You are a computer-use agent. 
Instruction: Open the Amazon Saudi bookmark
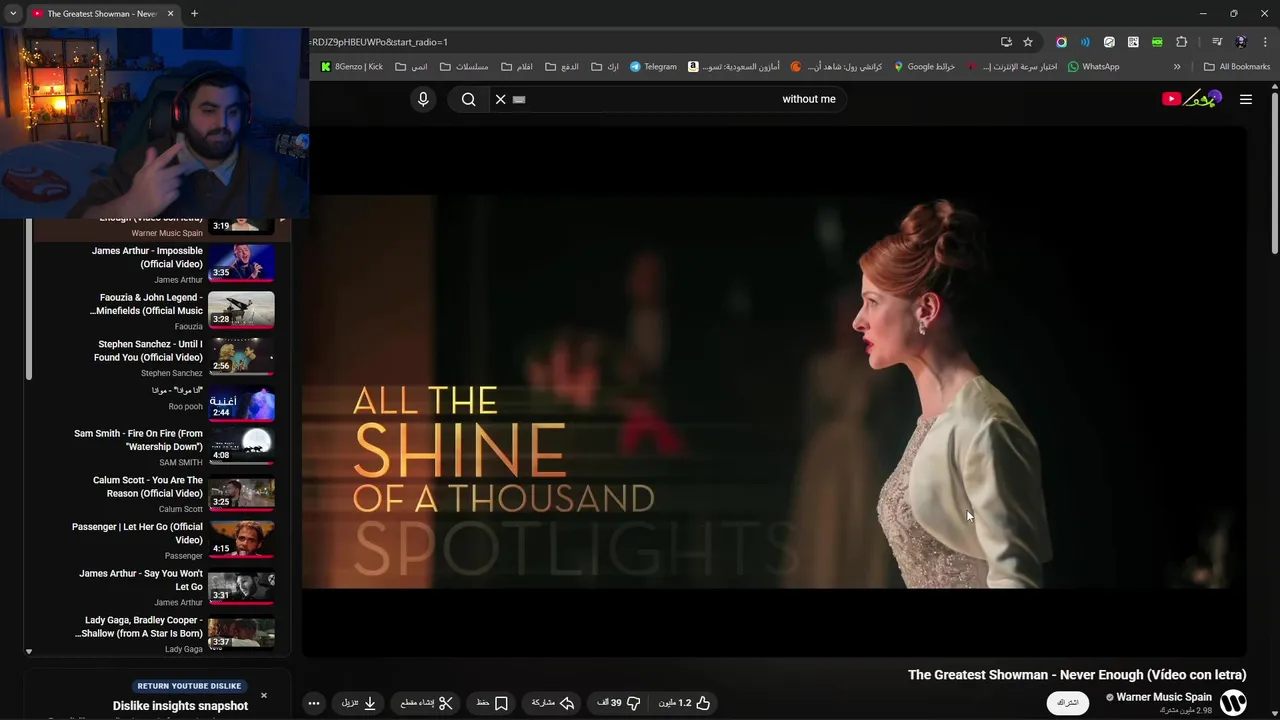click(734, 67)
